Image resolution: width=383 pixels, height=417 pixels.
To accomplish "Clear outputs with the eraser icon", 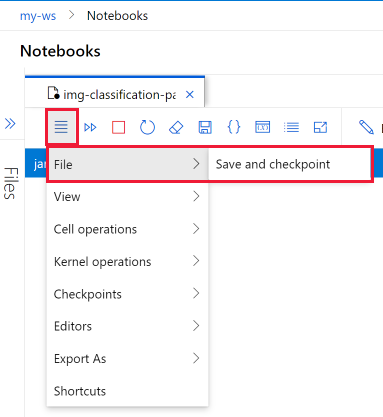I will tap(176, 127).
